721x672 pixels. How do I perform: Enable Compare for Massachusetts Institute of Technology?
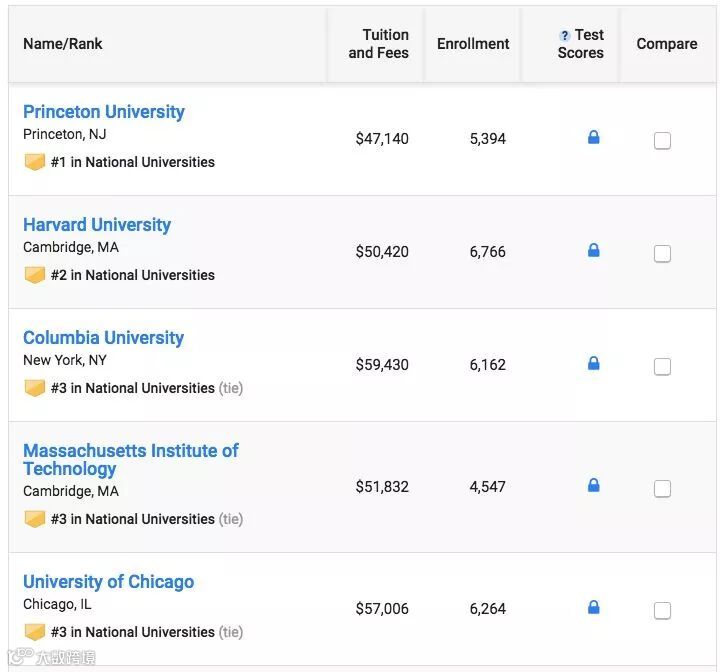click(x=662, y=489)
